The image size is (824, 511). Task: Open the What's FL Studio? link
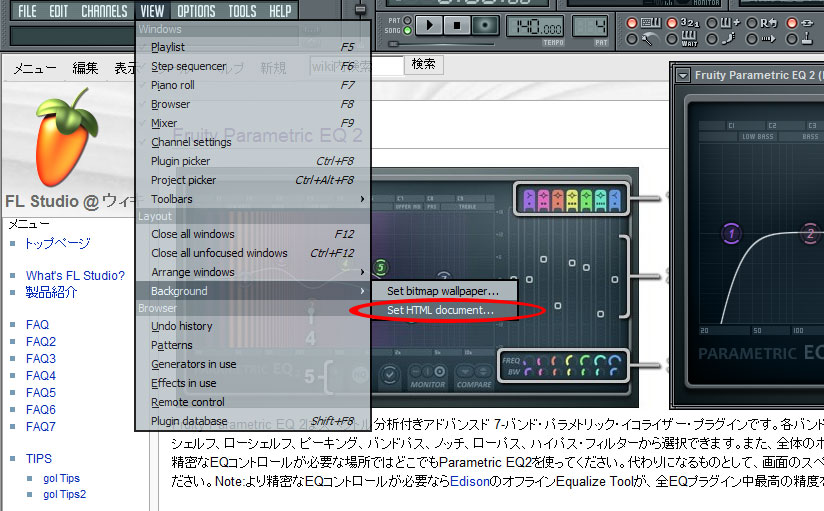pos(75,275)
